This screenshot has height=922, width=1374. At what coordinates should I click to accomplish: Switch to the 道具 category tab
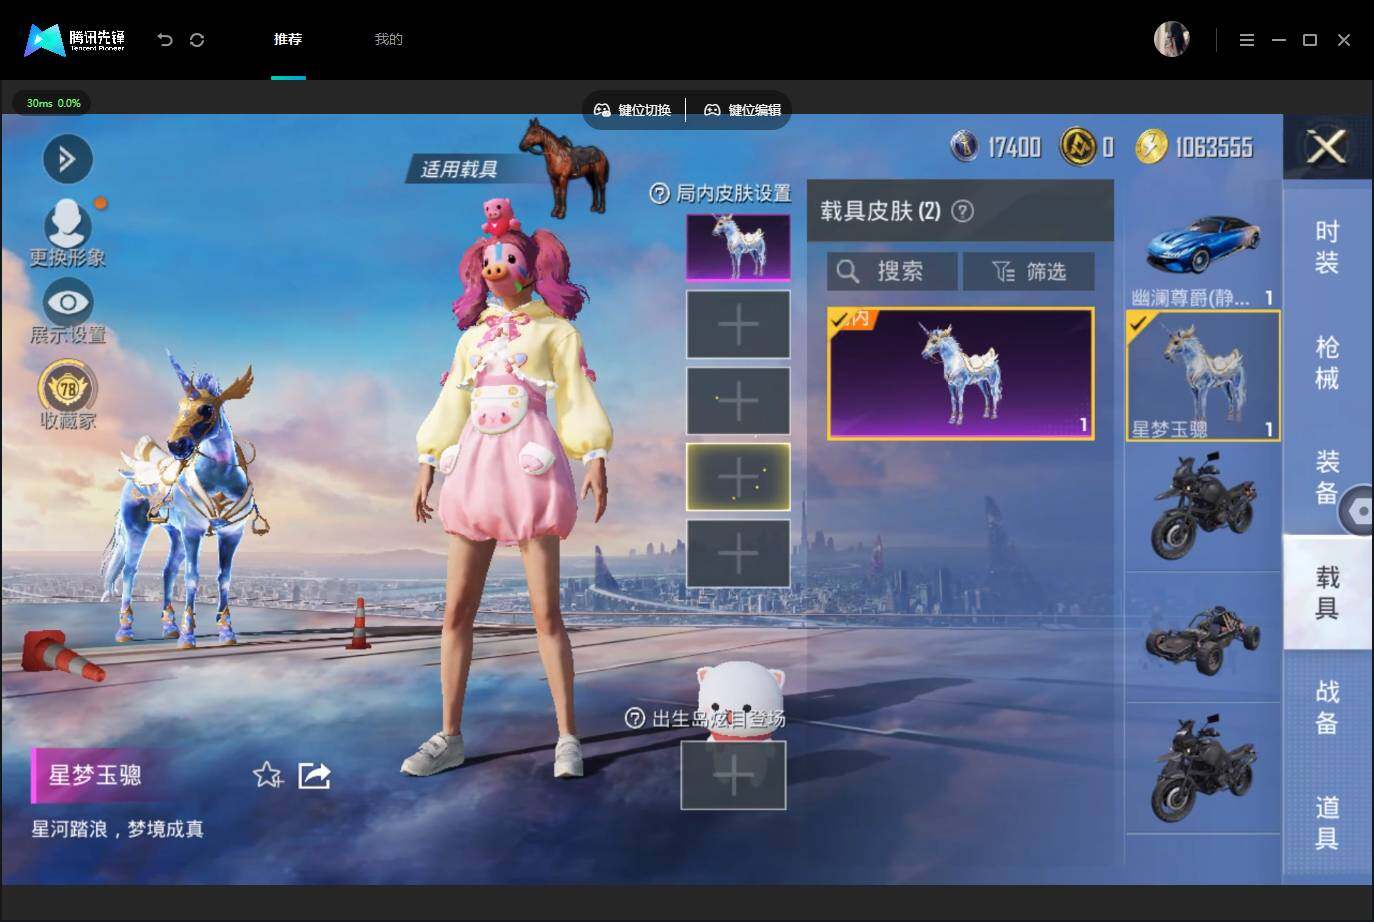tap(1327, 822)
